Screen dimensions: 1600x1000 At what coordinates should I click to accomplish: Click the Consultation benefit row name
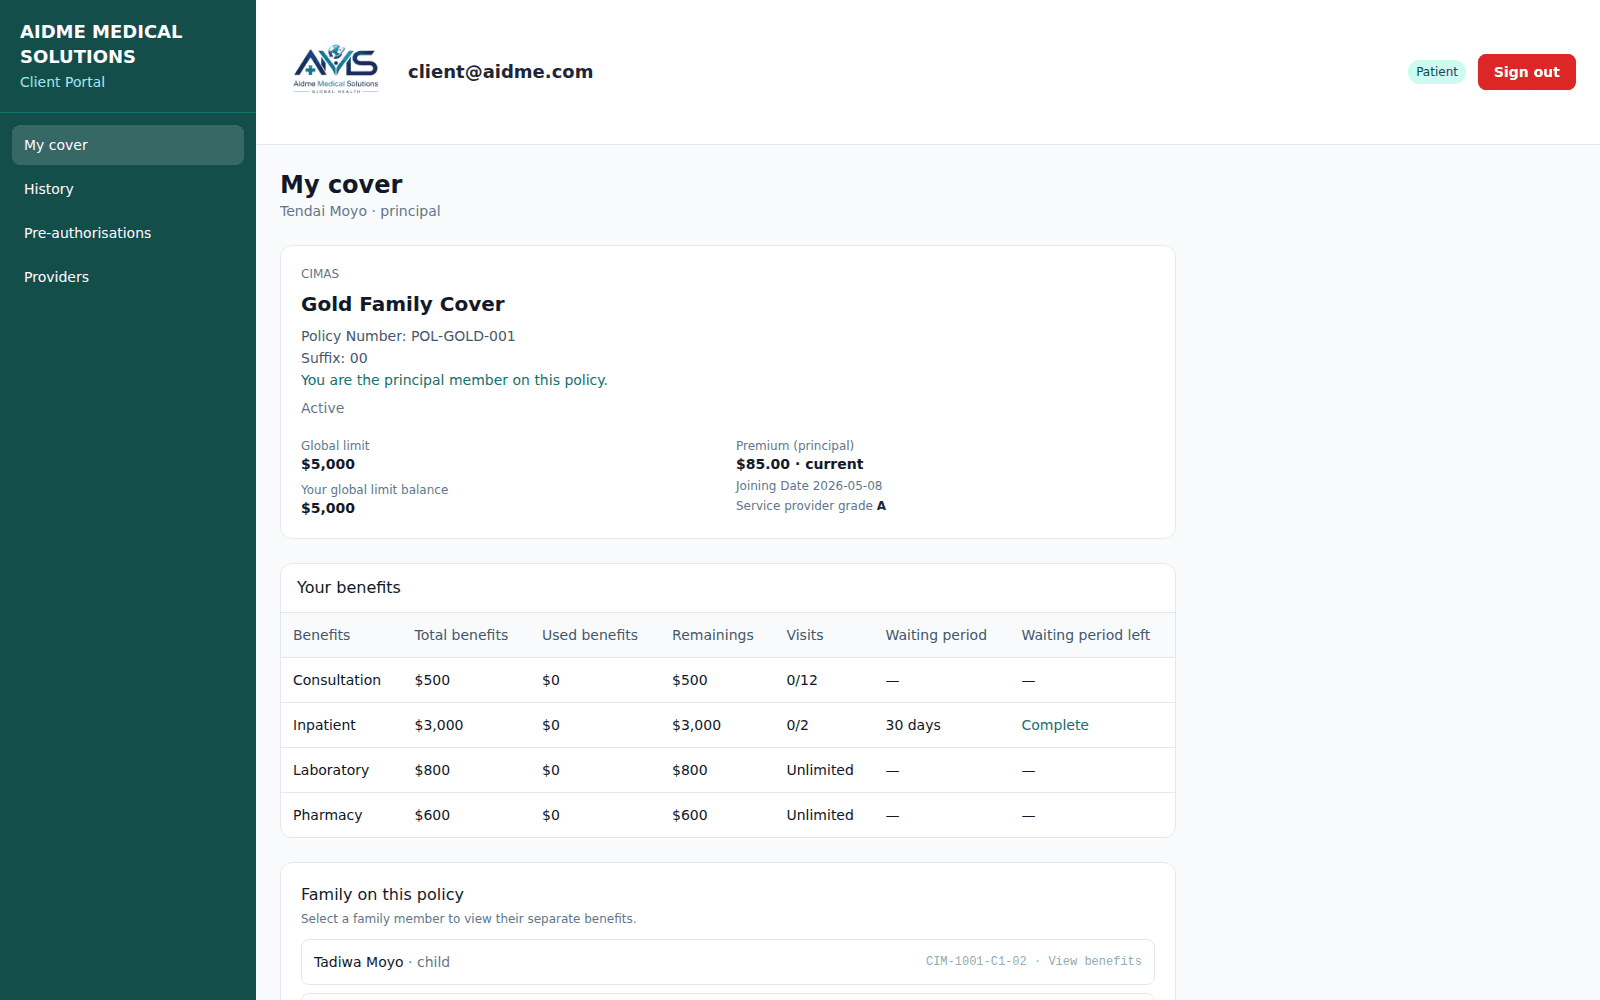click(337, 680)
